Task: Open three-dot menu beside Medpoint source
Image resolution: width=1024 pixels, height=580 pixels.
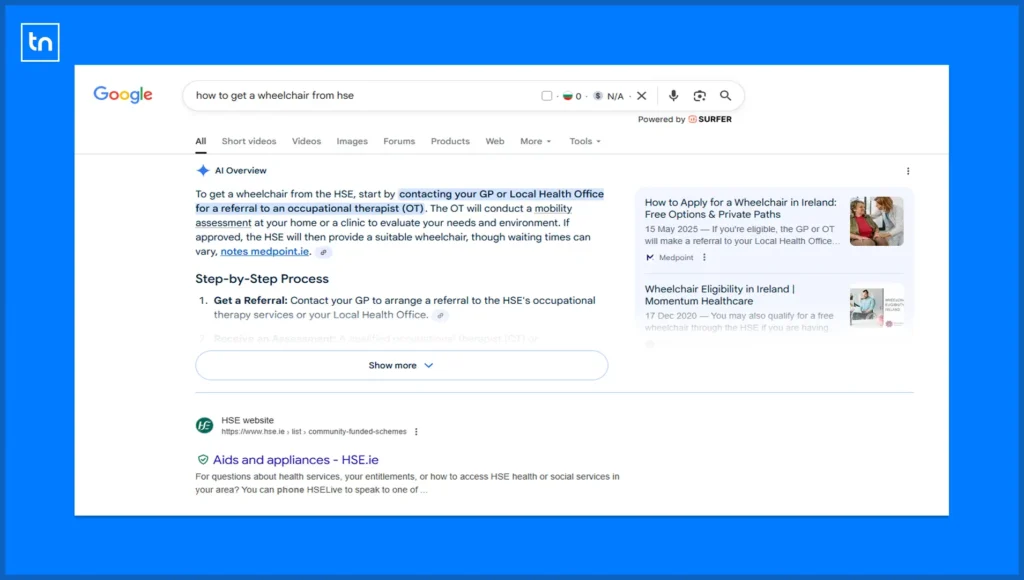Action: [704, 257]
